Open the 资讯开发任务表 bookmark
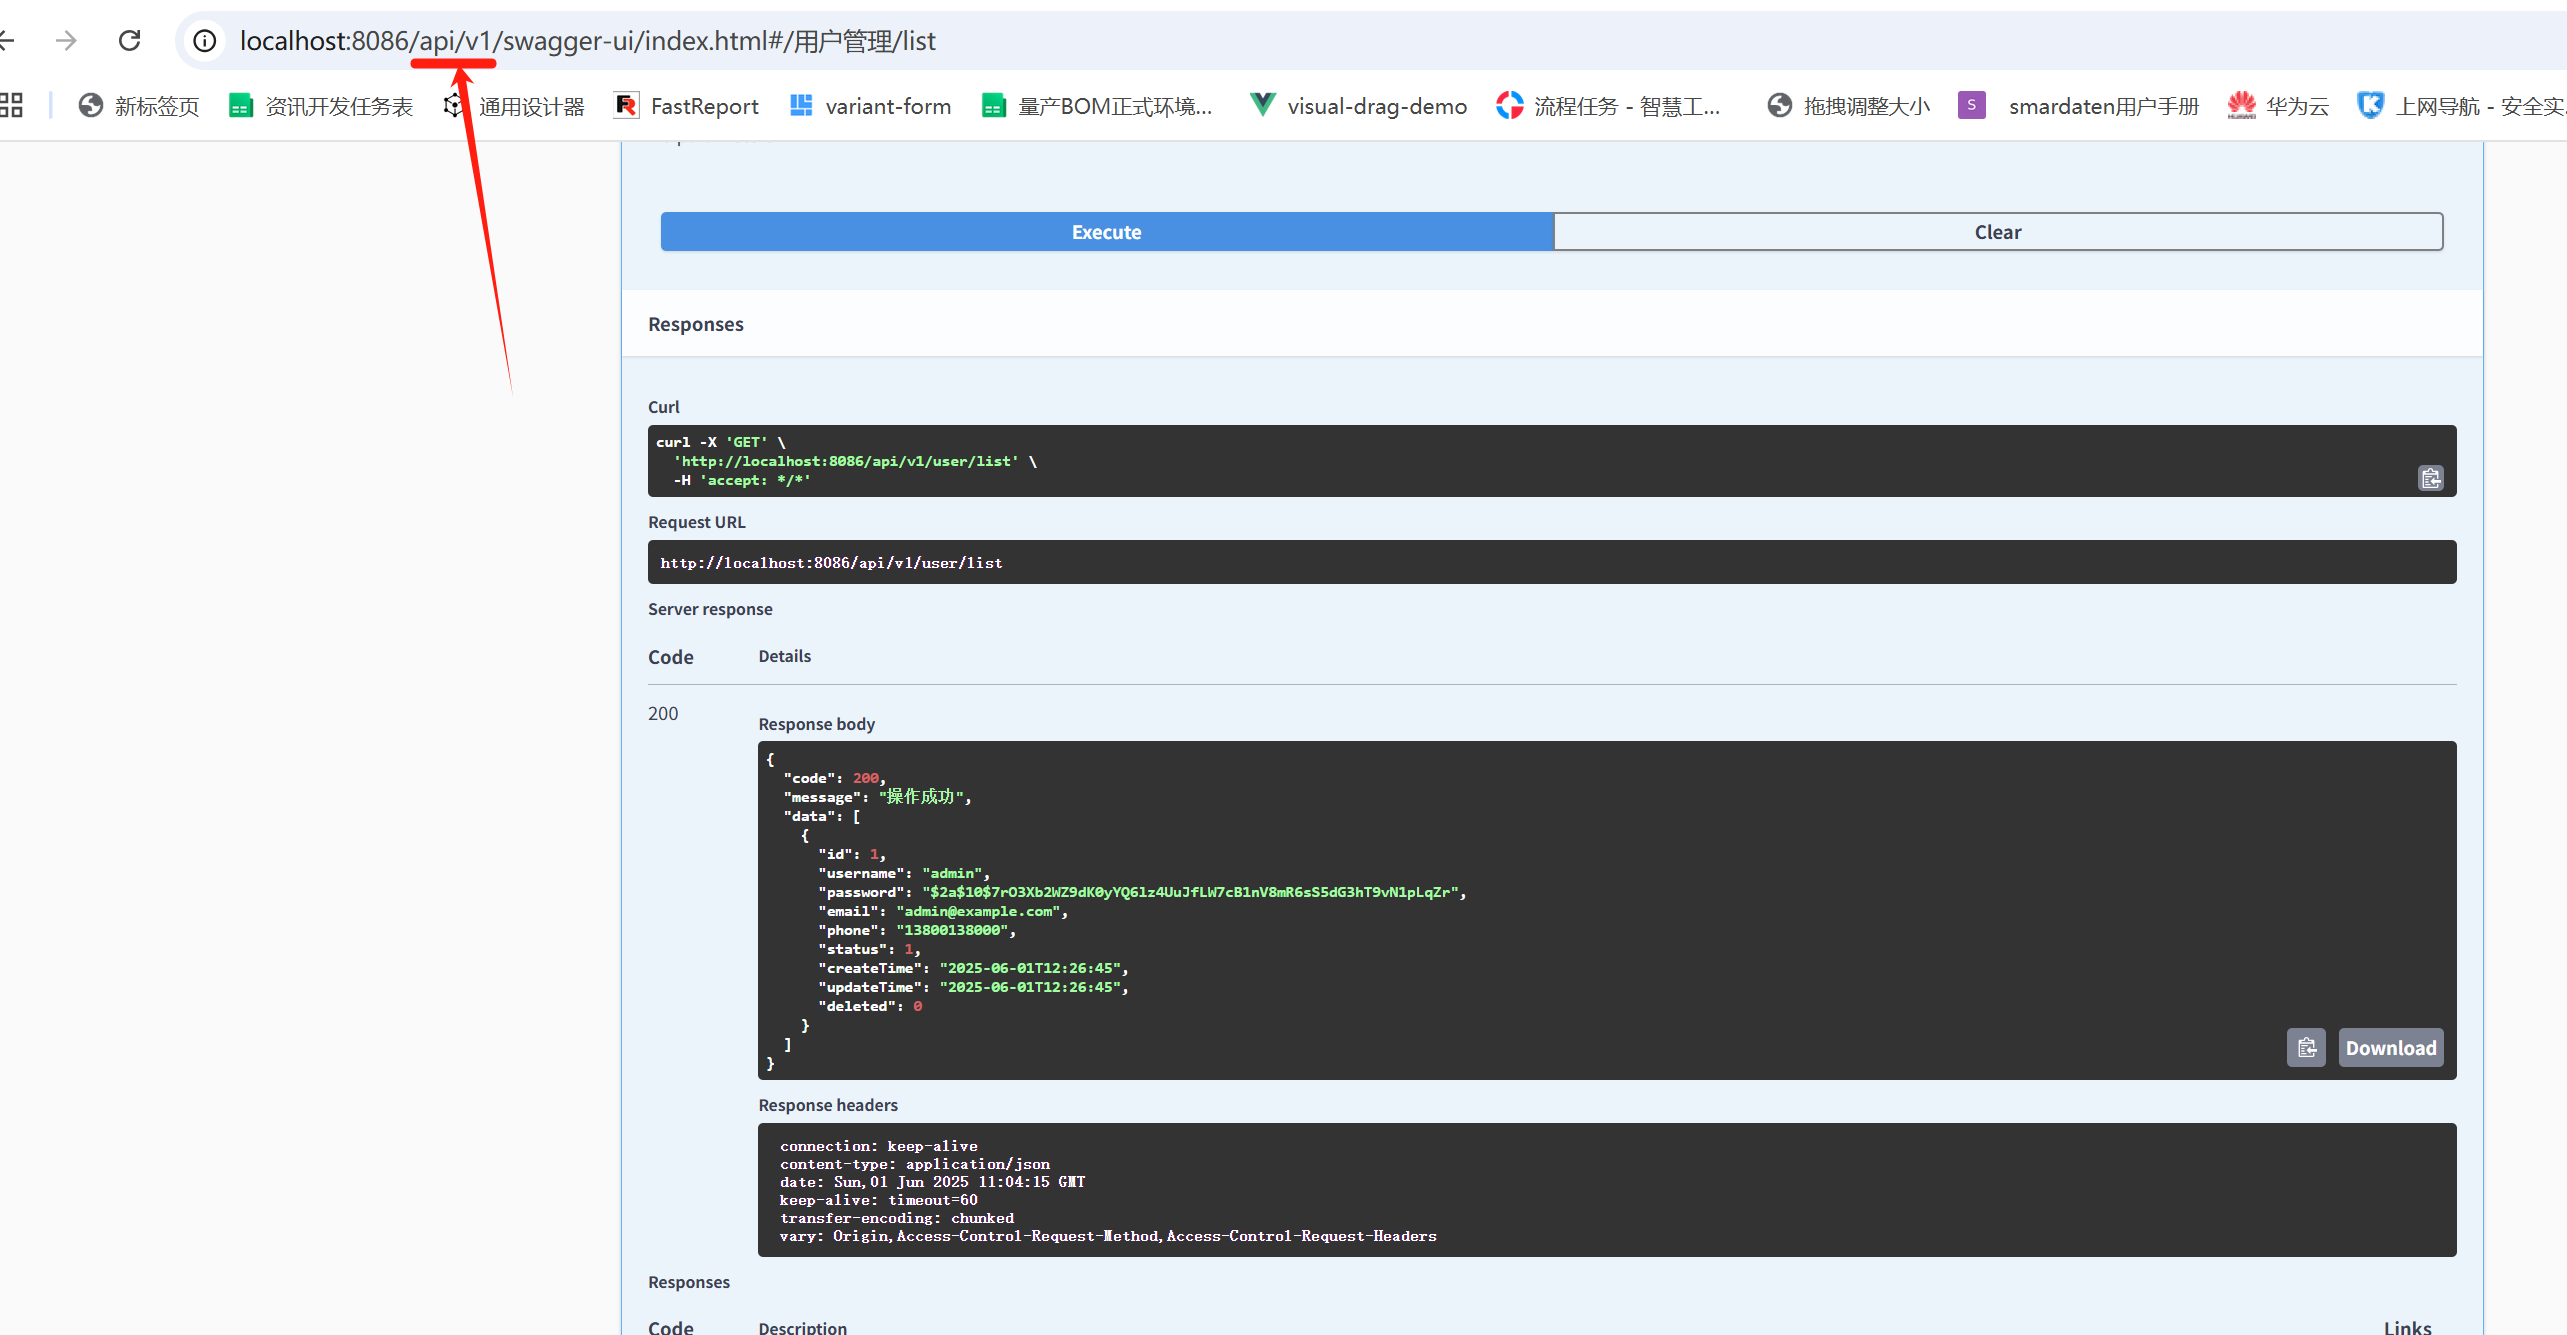The height and width of the screenshot is (1335, 2567). pos(321,105)
